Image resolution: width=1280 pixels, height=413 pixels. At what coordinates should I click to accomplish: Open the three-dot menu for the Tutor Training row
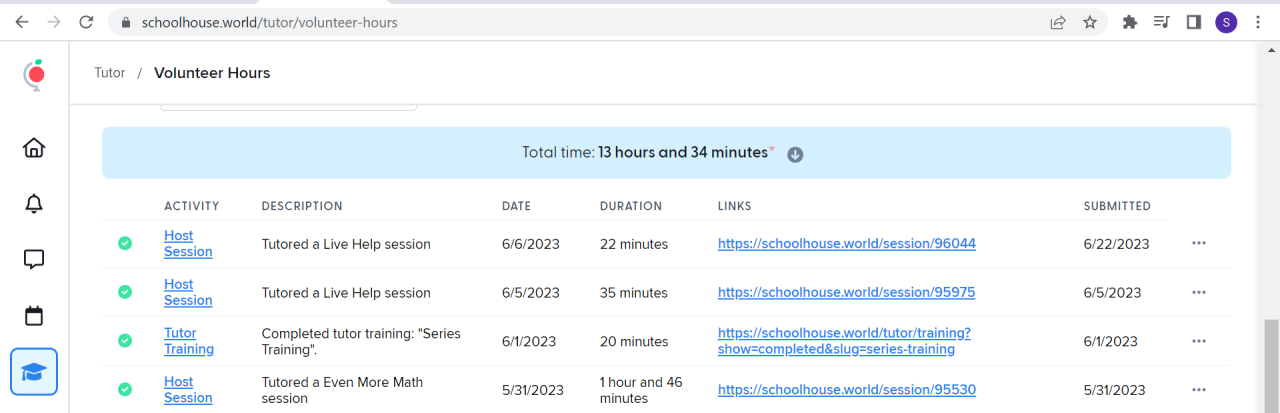pyautogui.click(x=1199, y=341)
